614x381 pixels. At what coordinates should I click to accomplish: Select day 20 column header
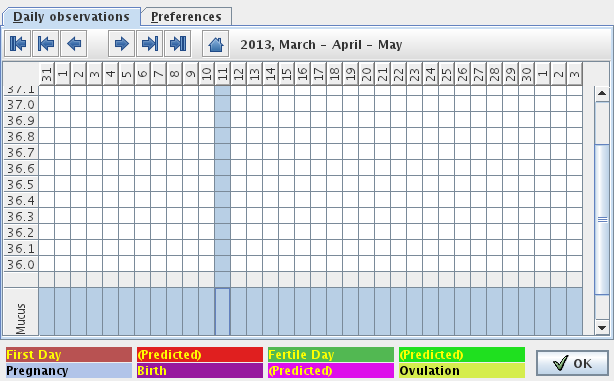pos(367,74)
